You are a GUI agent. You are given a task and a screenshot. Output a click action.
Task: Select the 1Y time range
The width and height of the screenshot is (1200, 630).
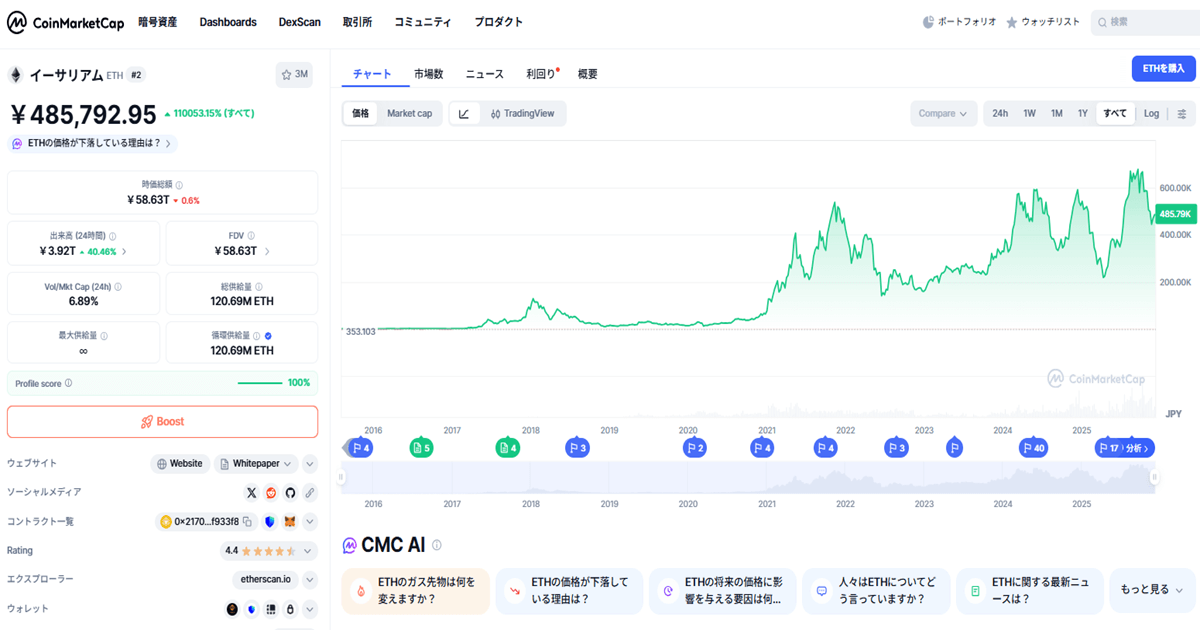pyautogui.click(x=1082, y=114)
